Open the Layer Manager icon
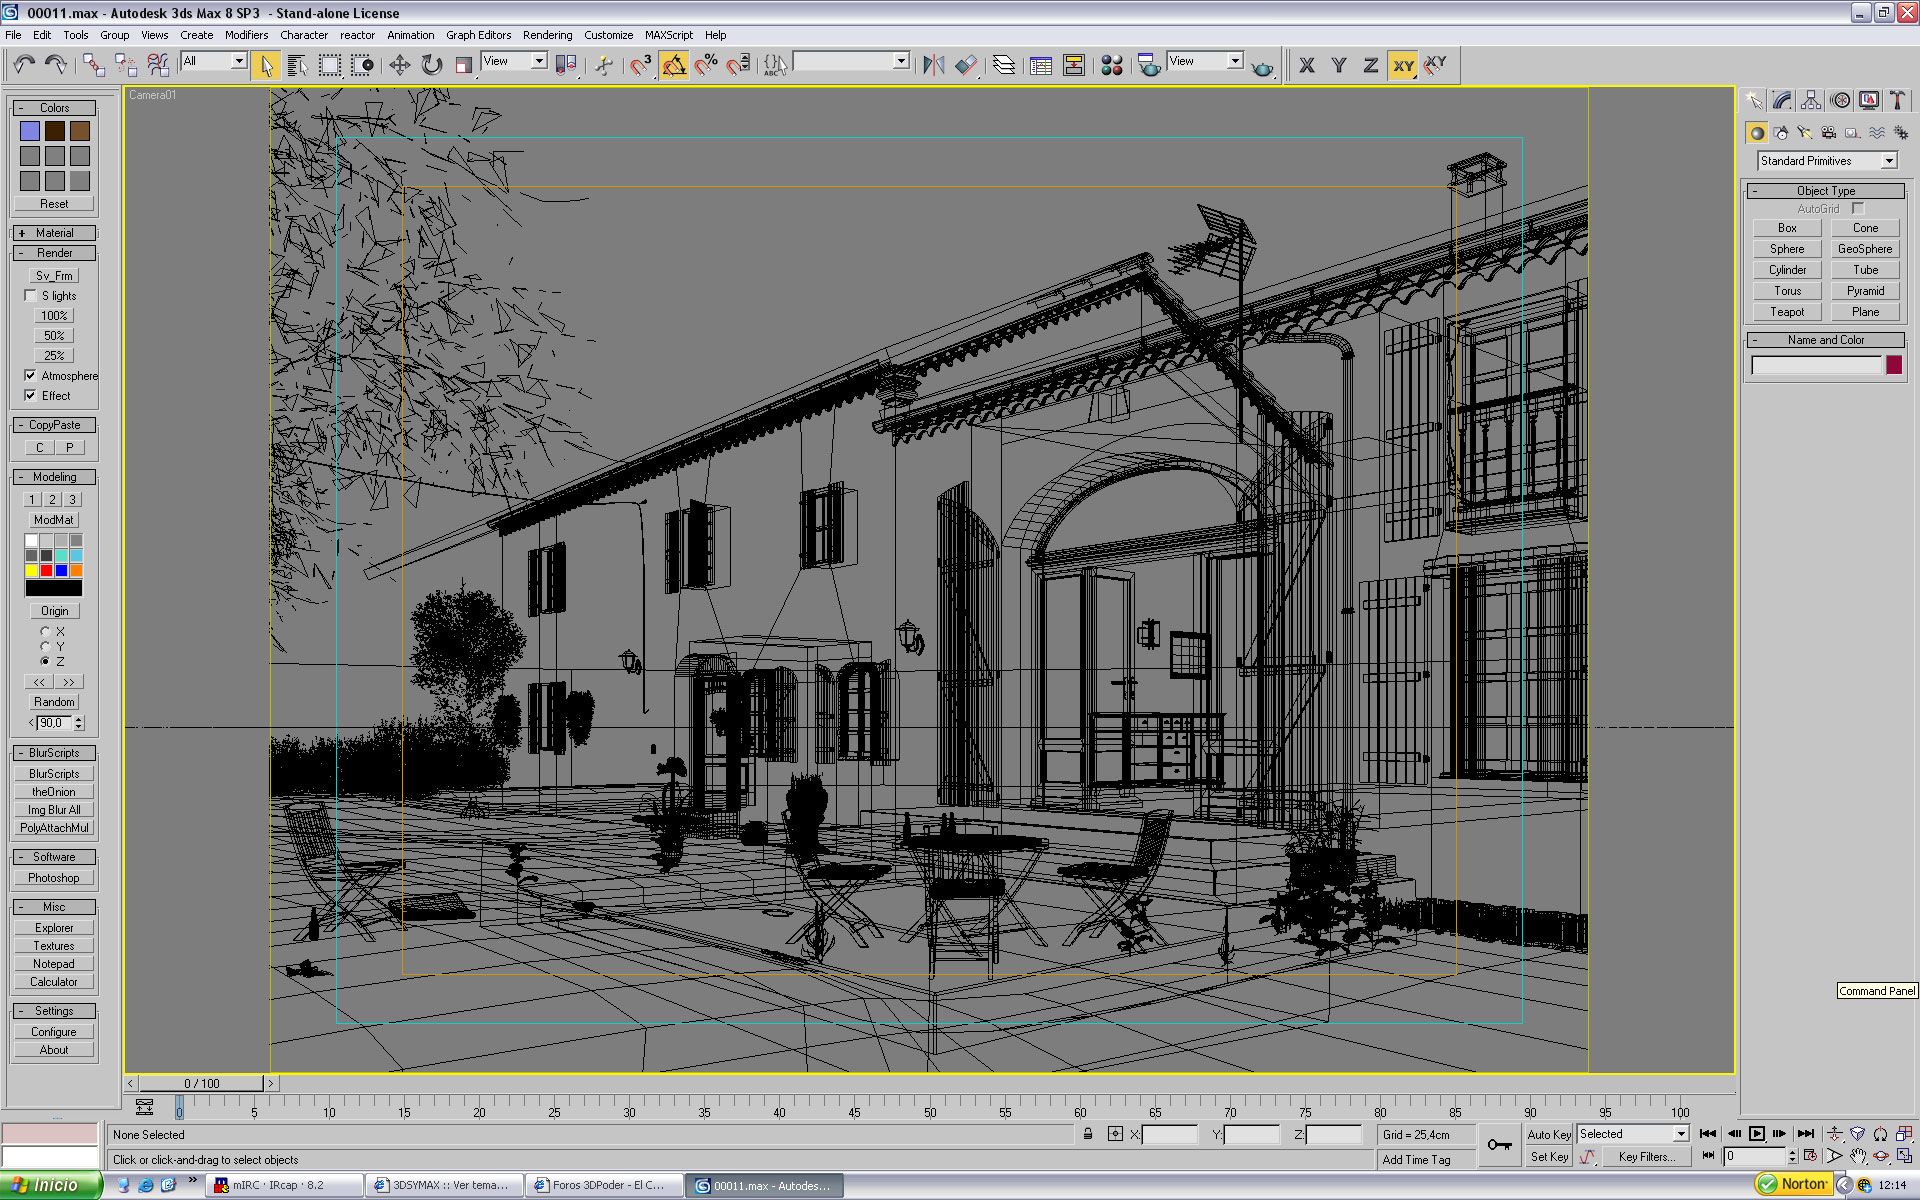This screenshot has width=1920, height=1200. [x=1003, y=65]
